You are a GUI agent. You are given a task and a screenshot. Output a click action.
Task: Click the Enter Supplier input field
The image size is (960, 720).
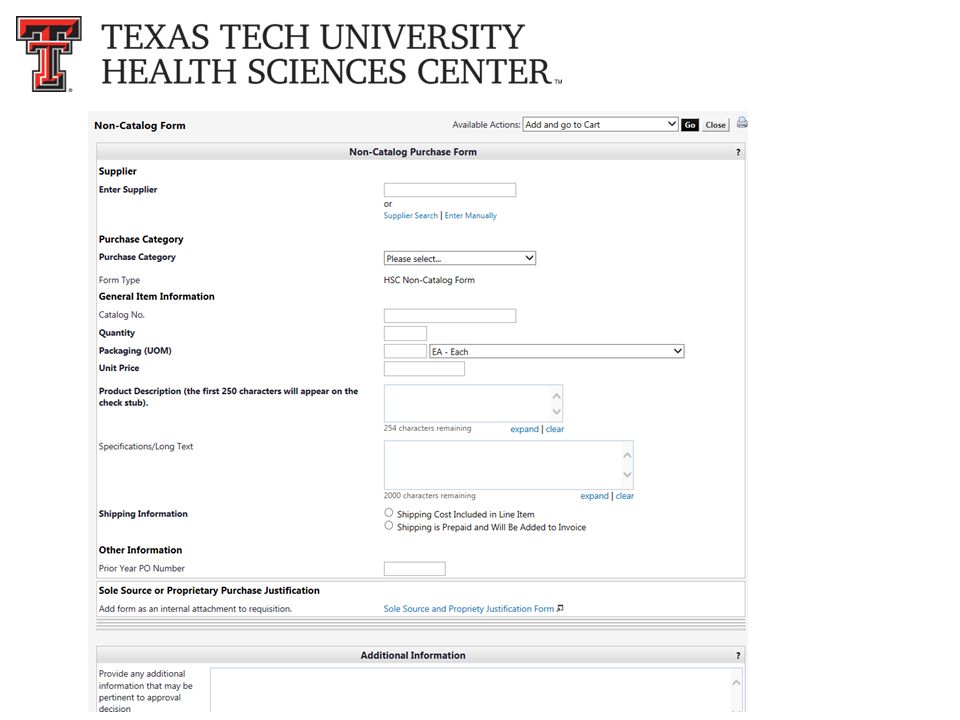pyautogui.click(x=450, y=190)
